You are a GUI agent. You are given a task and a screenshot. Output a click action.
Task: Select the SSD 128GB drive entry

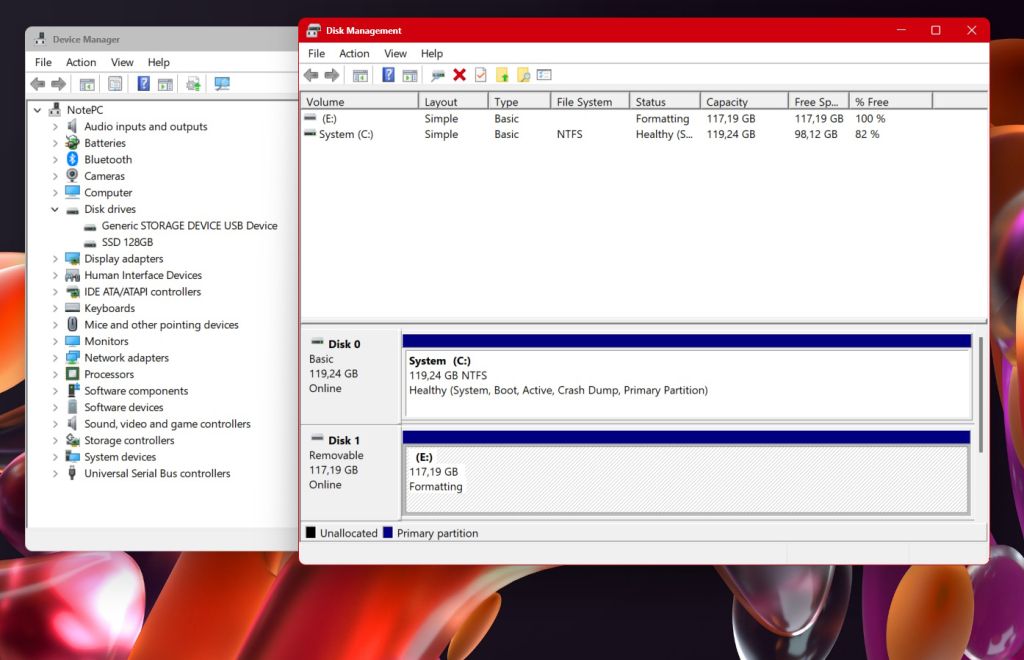[127, 242]
